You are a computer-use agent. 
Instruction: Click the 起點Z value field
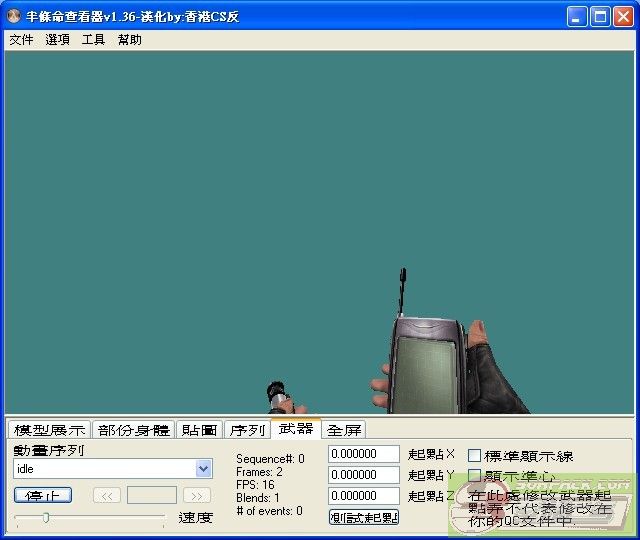pos(364,496)
